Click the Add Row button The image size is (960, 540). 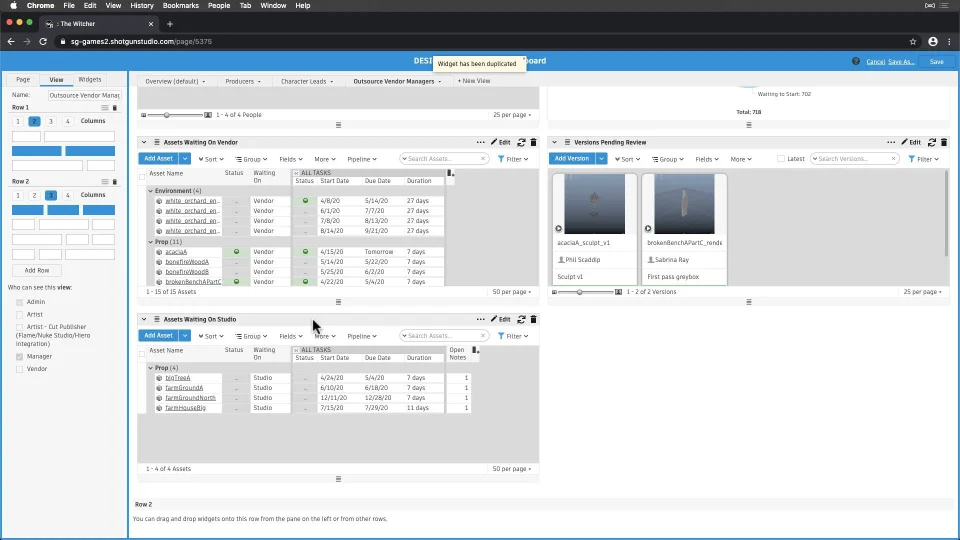pyautogui.click(x=37, y=270)
